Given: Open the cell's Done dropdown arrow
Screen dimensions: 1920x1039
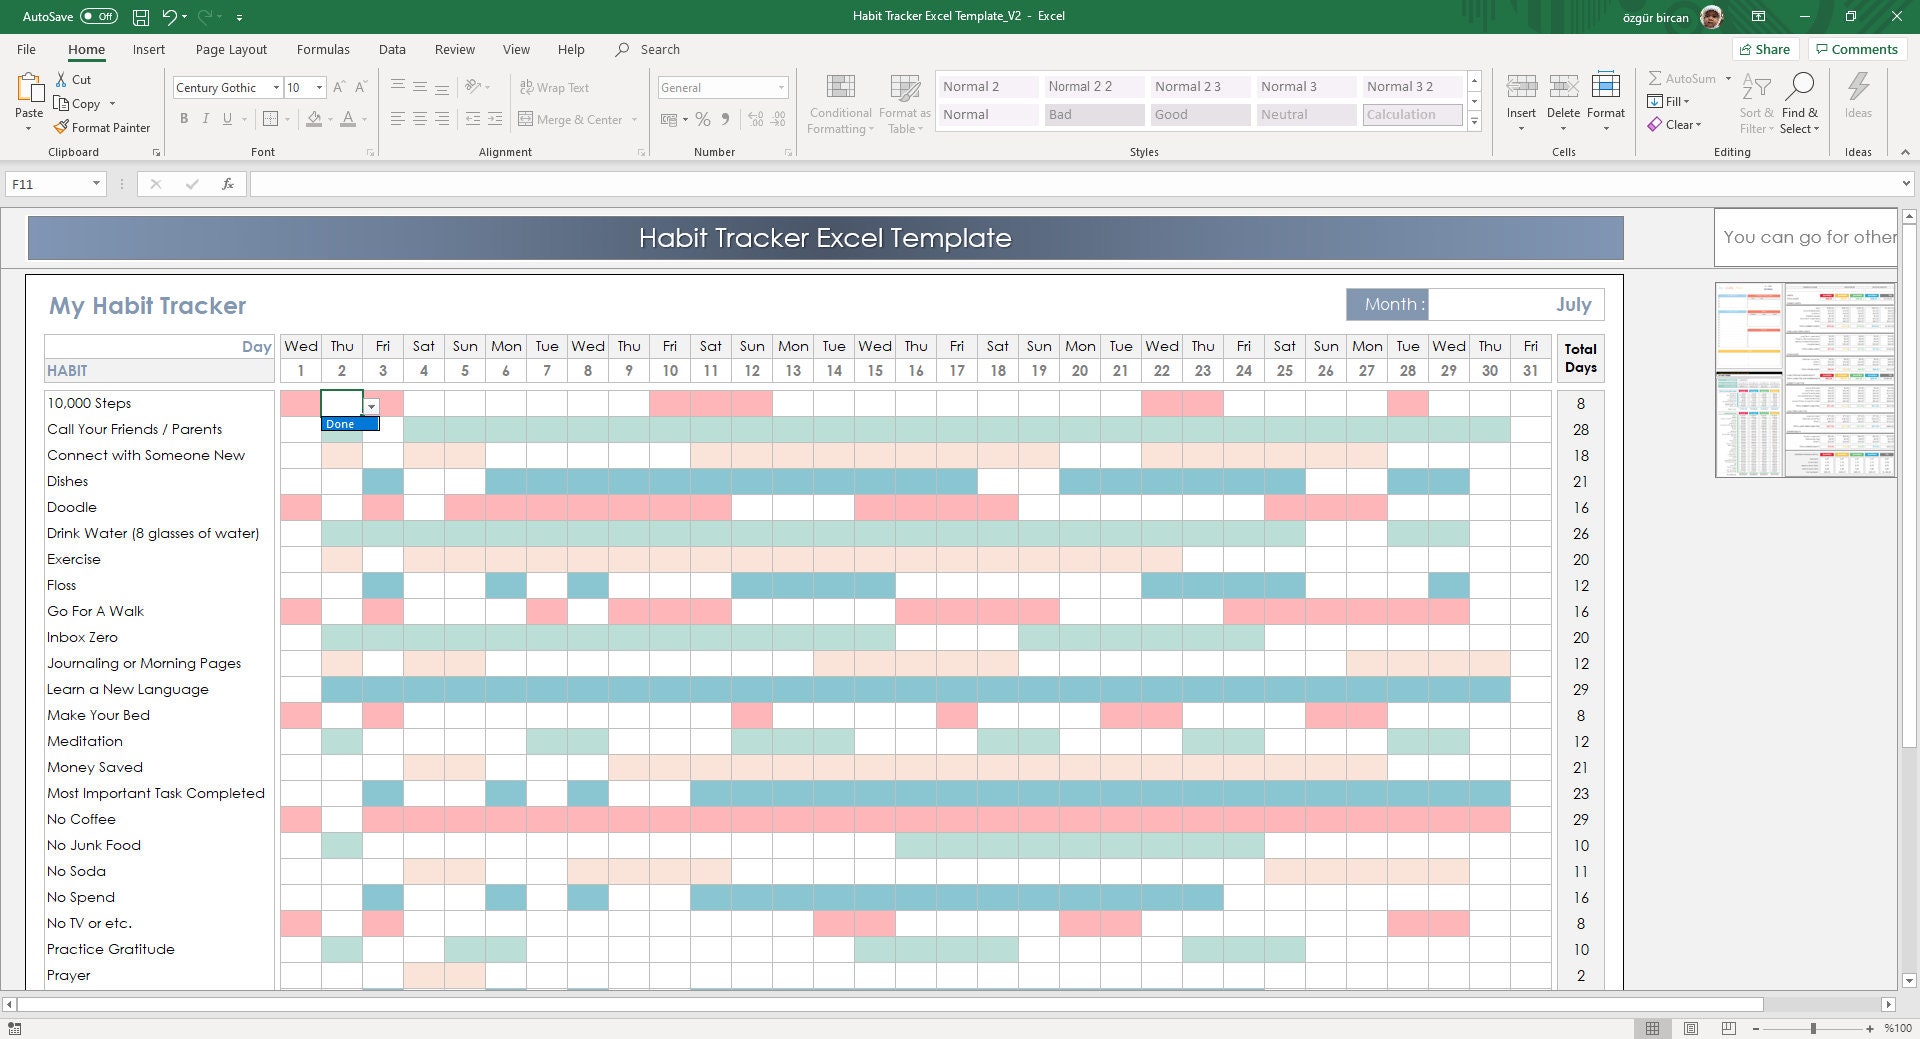Looking at the screenshot, I should pos(371,407).
